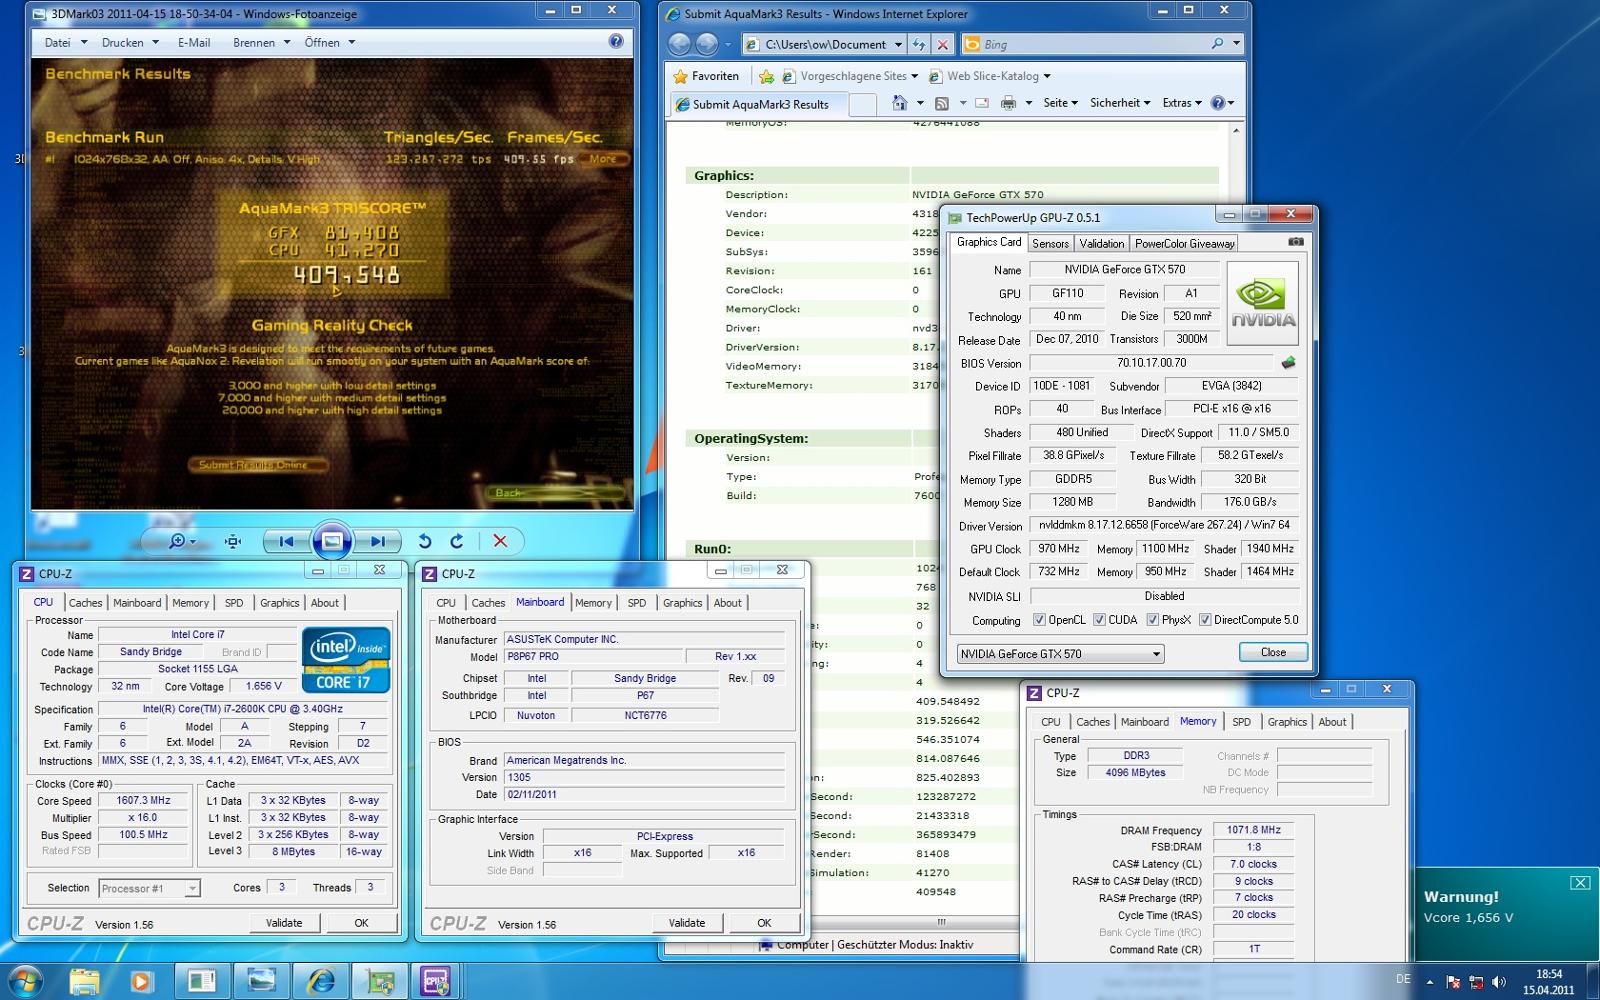Screen dimensions: 1600x1000
Task: Click the IE address bar field
Action: 824,44
